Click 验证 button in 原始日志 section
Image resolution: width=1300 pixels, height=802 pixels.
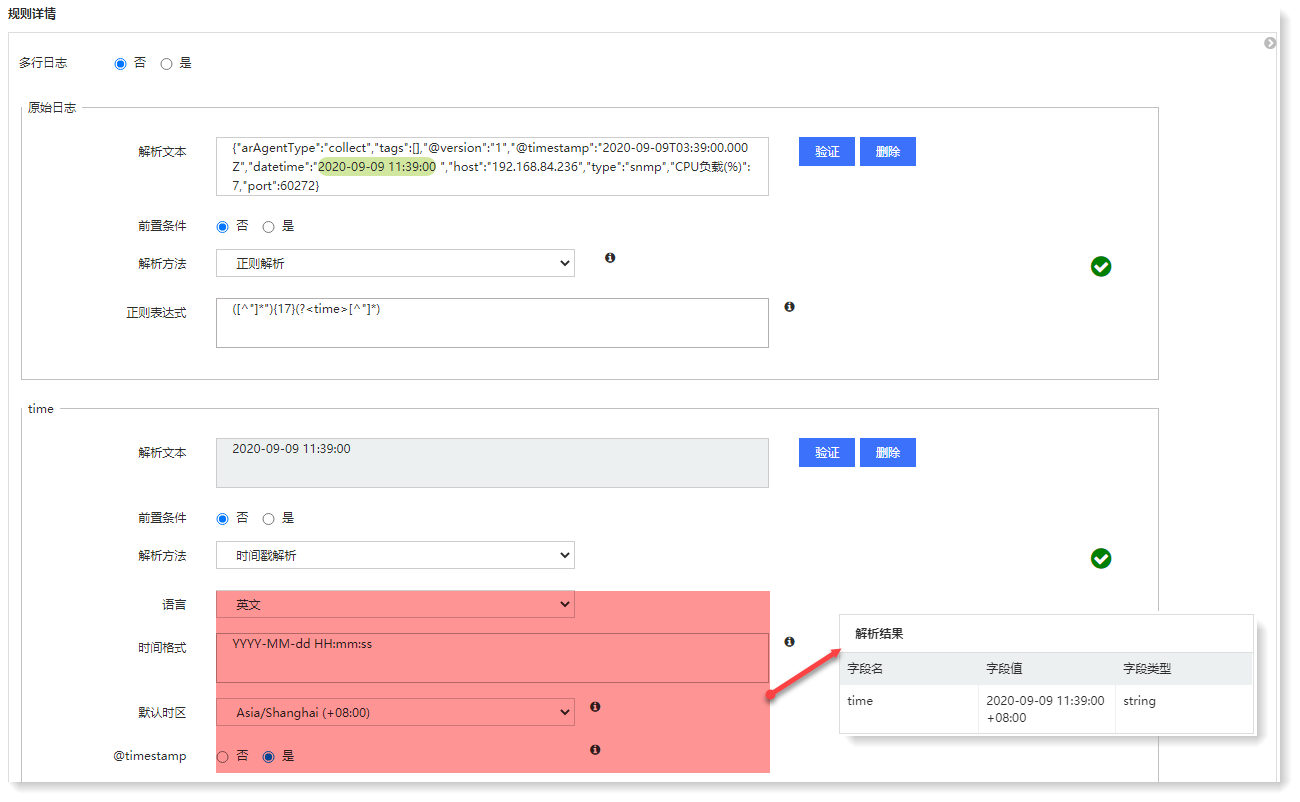(x=827, y=151)
